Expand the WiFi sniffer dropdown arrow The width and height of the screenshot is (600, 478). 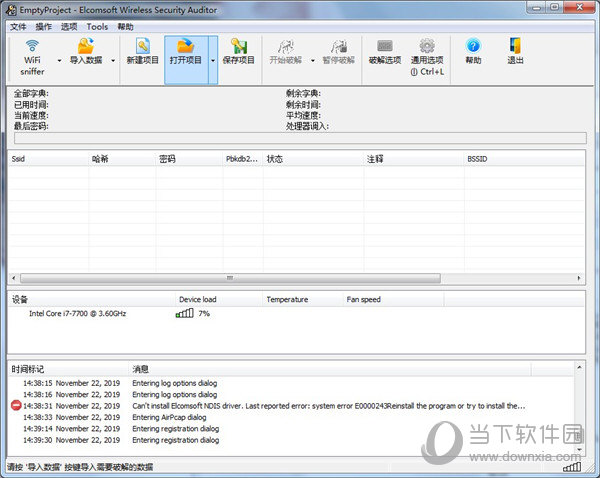point(59,60)
